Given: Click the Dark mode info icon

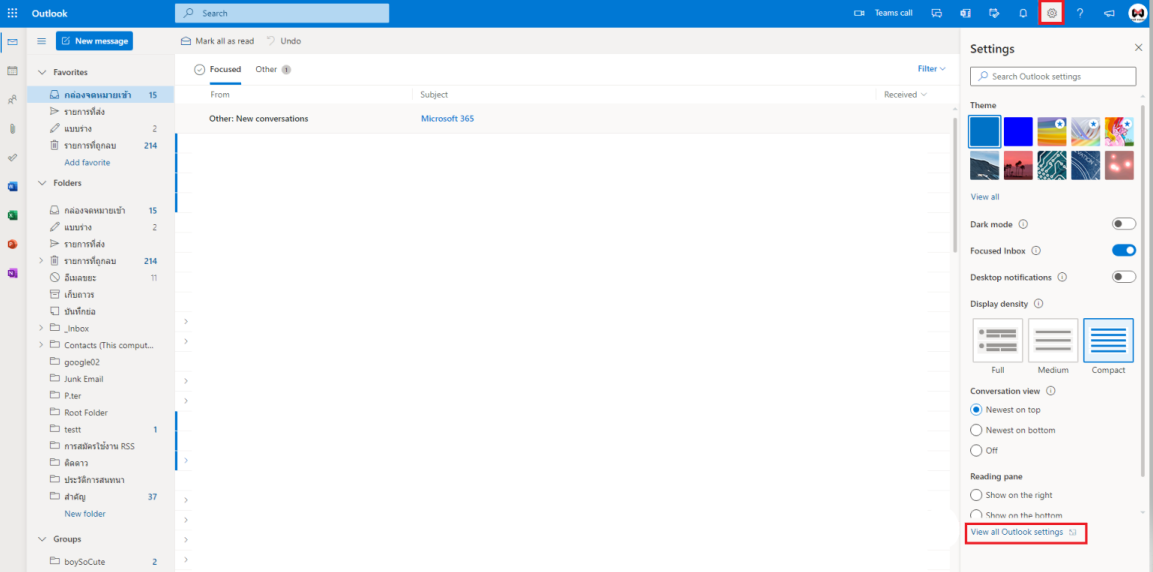Looking at the screenshot, I should pos(1023,224).
